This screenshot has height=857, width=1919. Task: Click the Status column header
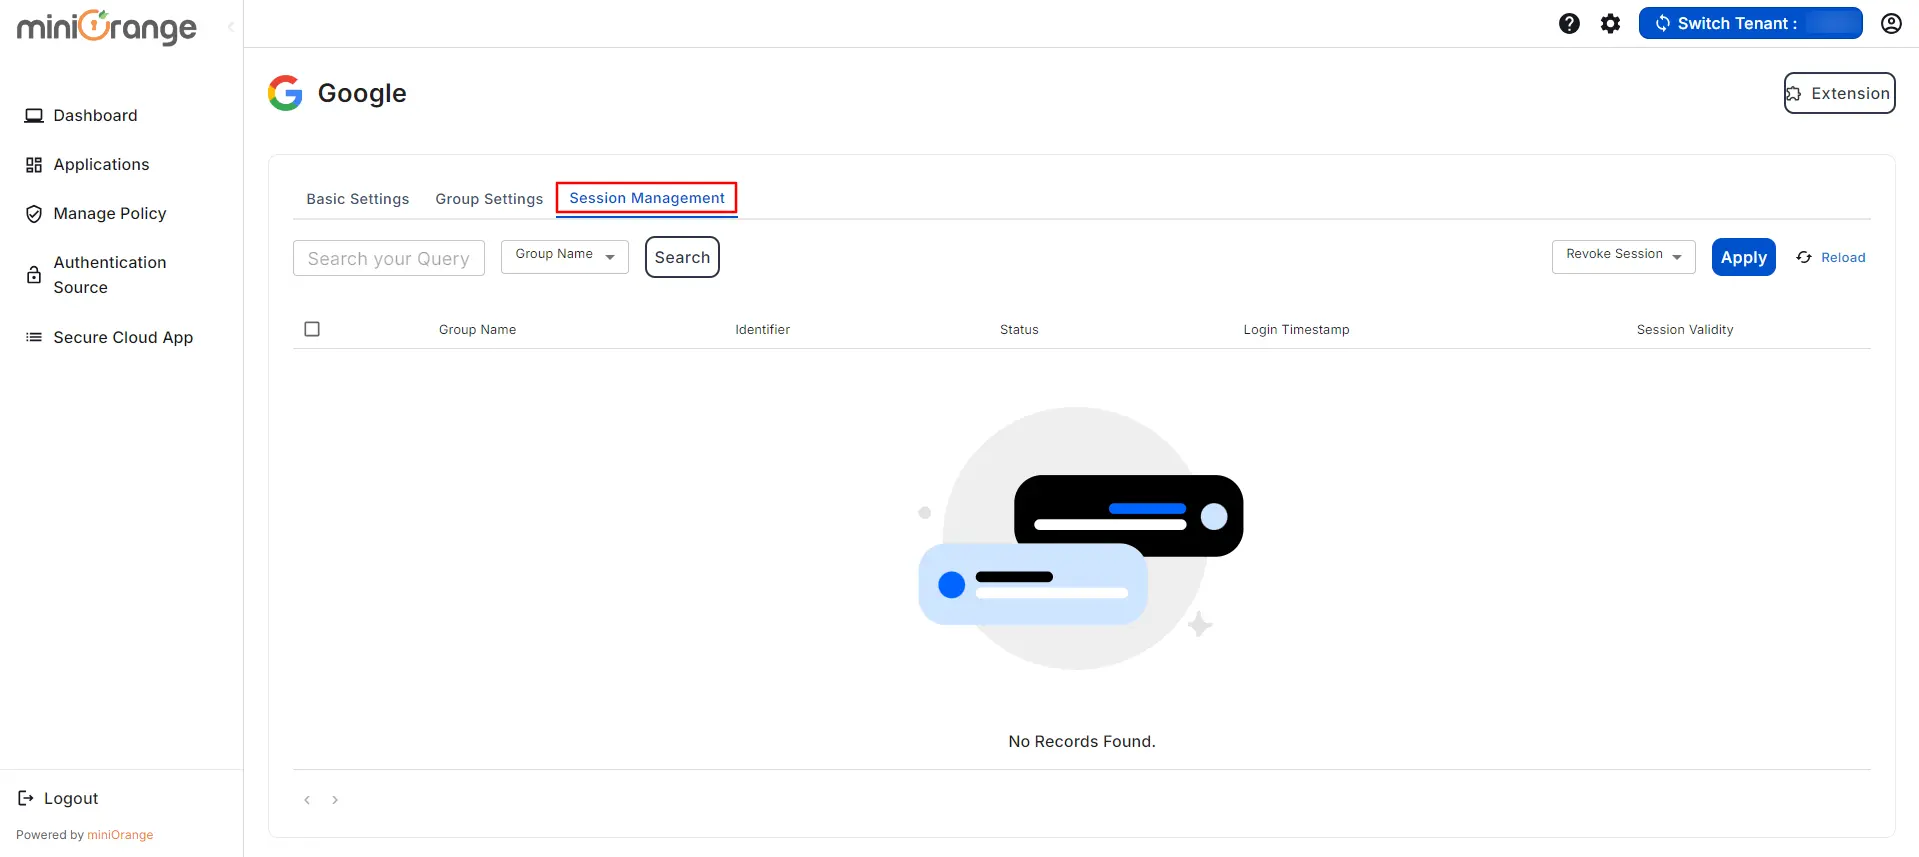[x=1019, y=330]
